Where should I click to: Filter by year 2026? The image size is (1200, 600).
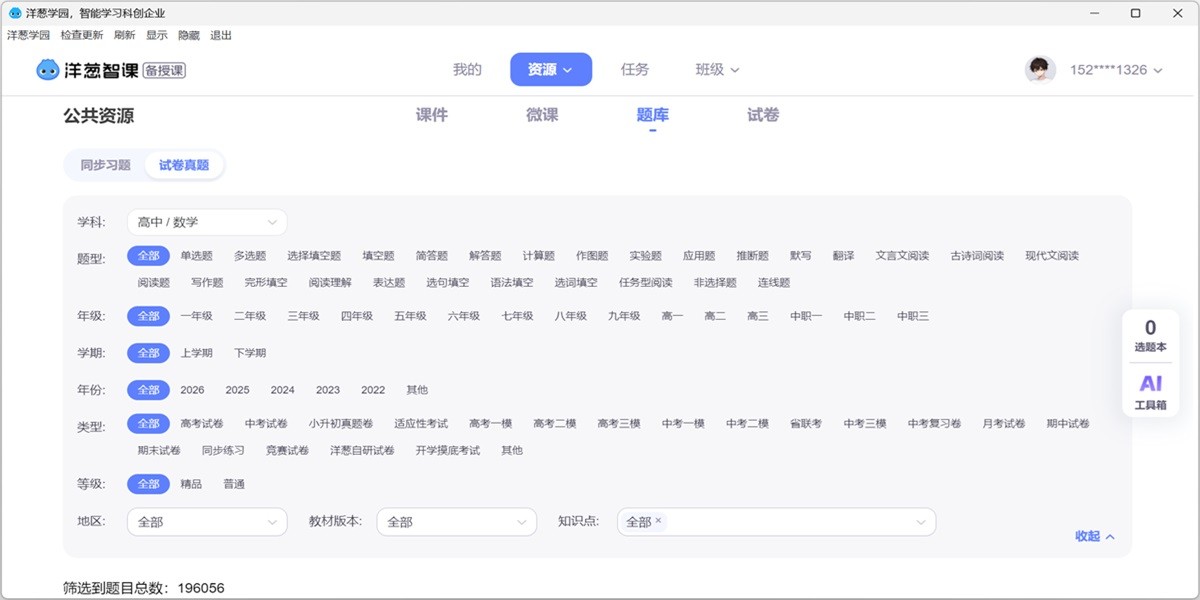tap(191, 389)
